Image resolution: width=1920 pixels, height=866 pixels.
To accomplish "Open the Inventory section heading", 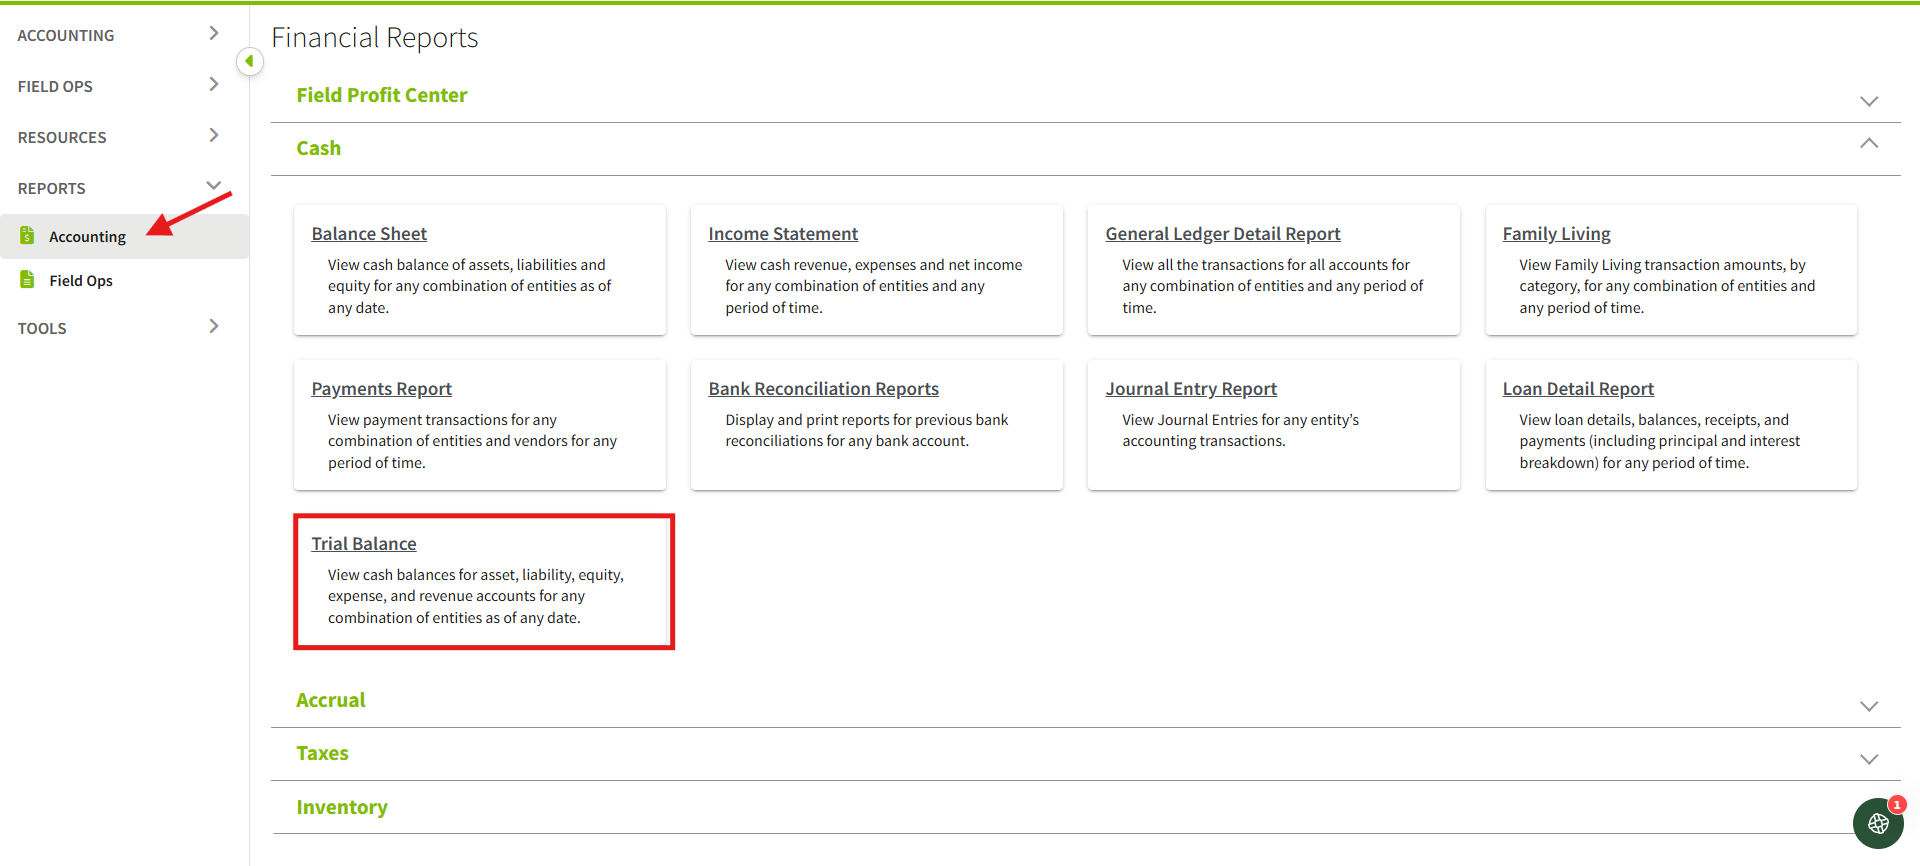I will pos(342,807).
